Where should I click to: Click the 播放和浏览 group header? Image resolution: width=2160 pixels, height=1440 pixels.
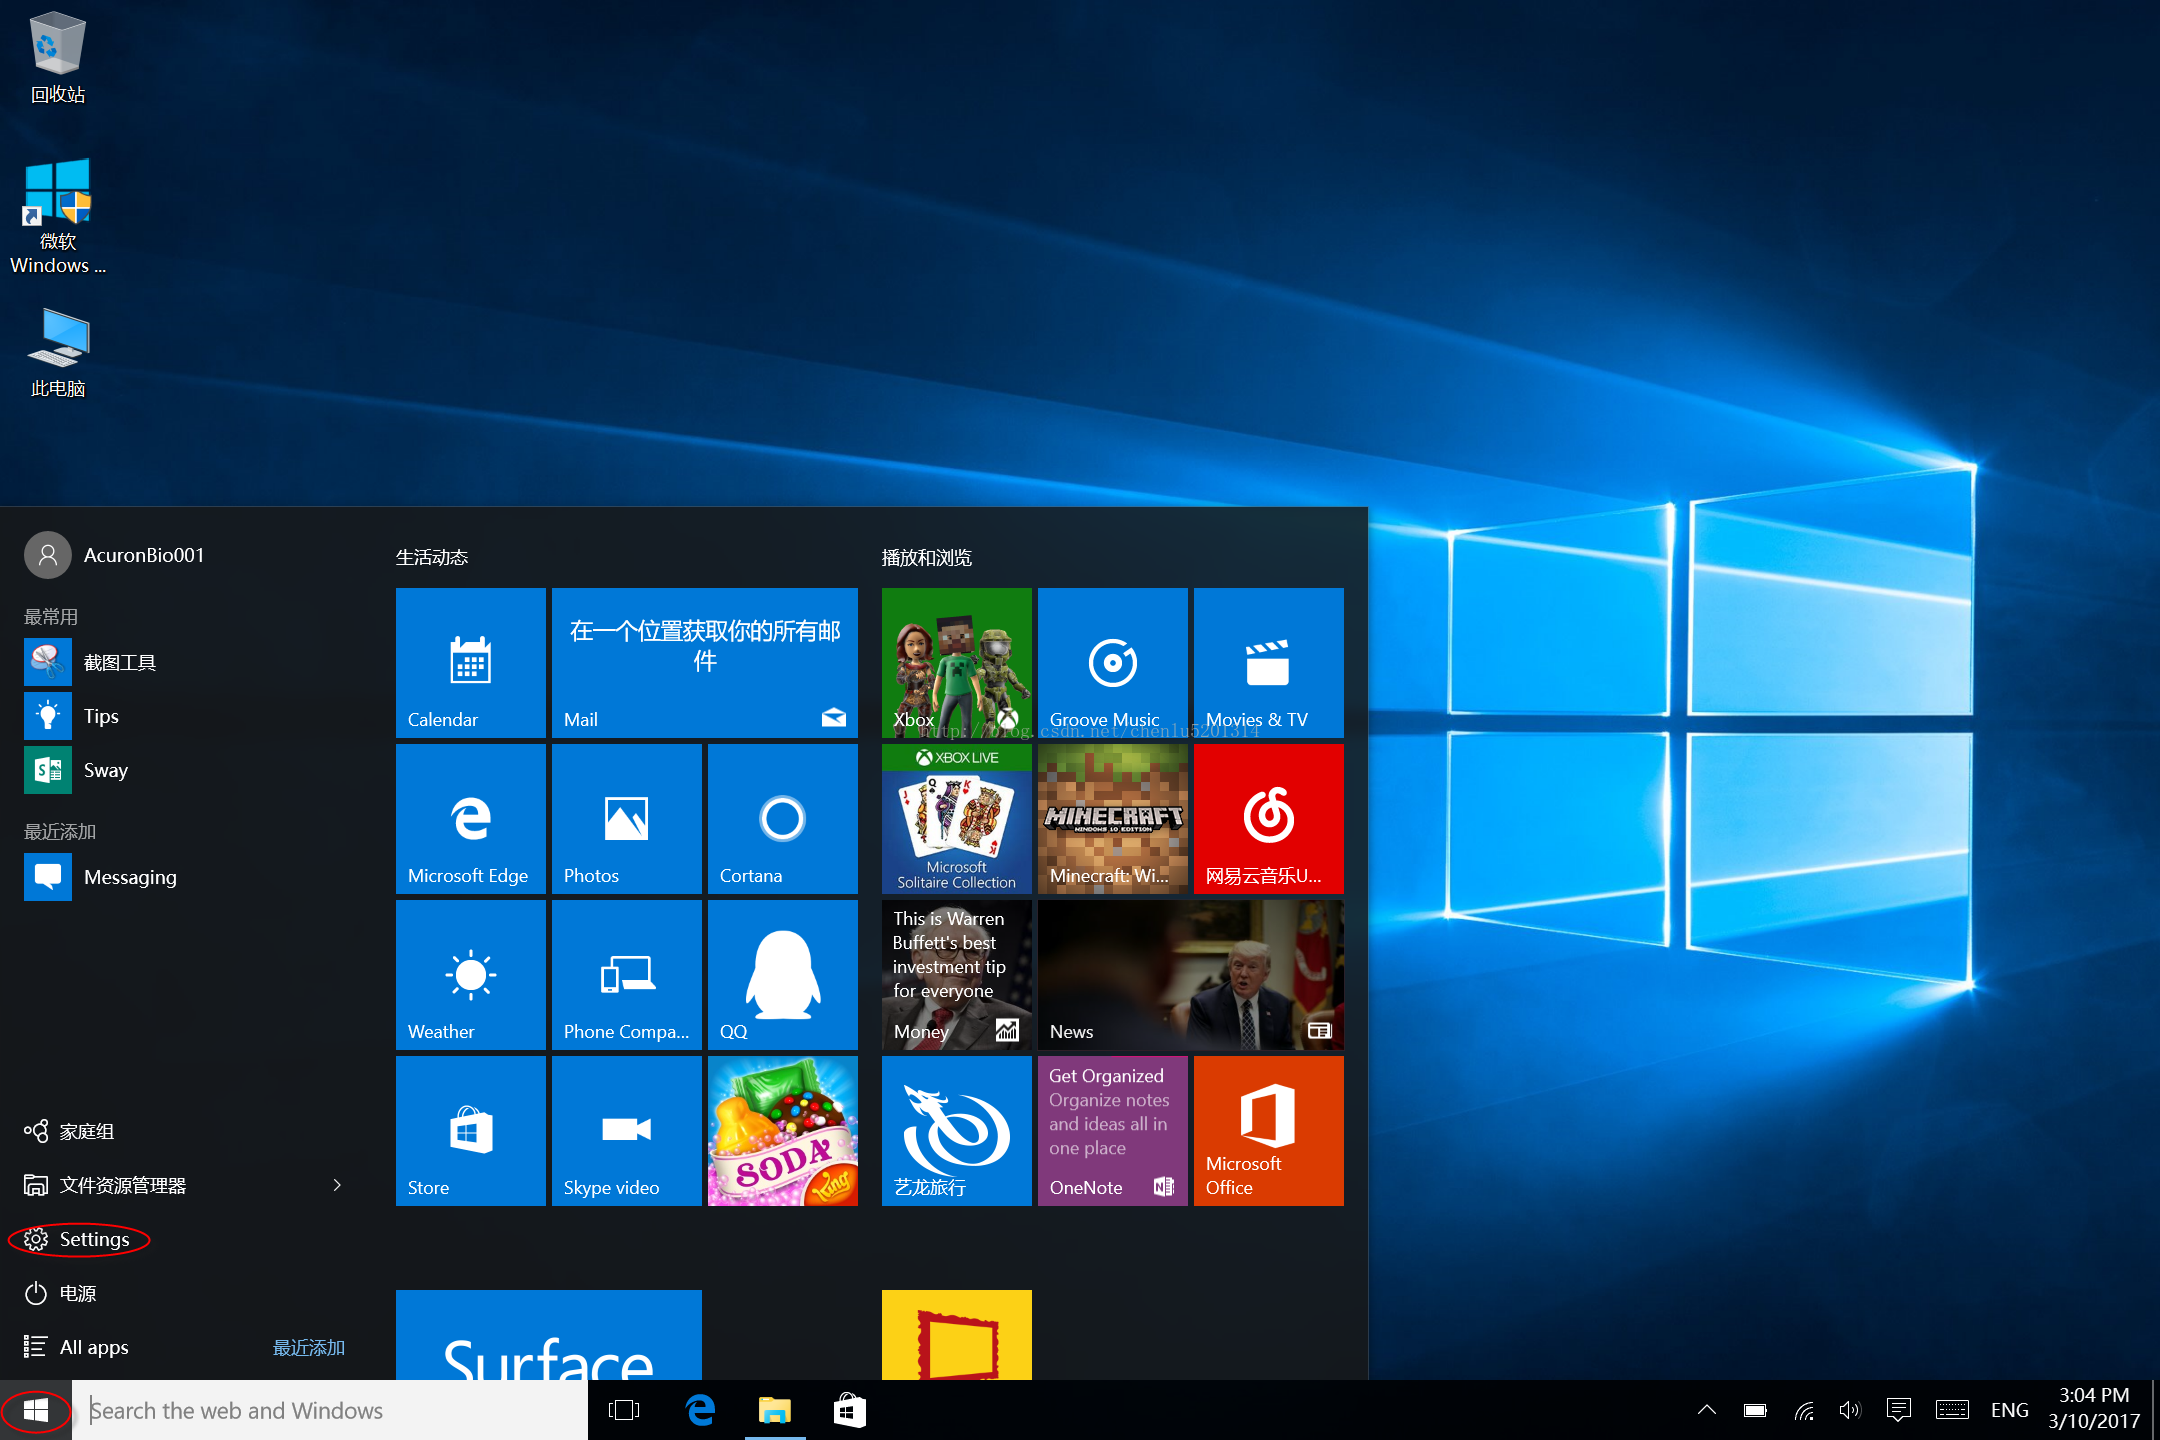tap(927, 557)
